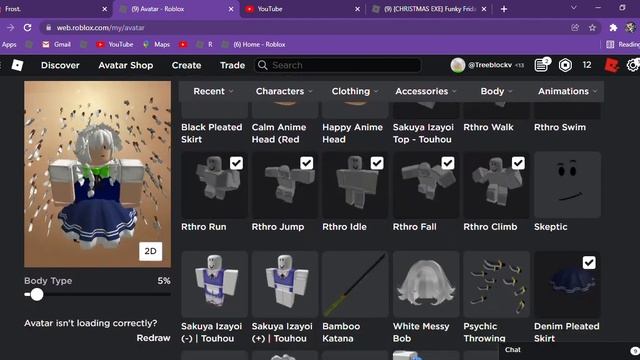Click the Rthro Walk label
Screen dimensions: 640x360
(x=488, y=127)
